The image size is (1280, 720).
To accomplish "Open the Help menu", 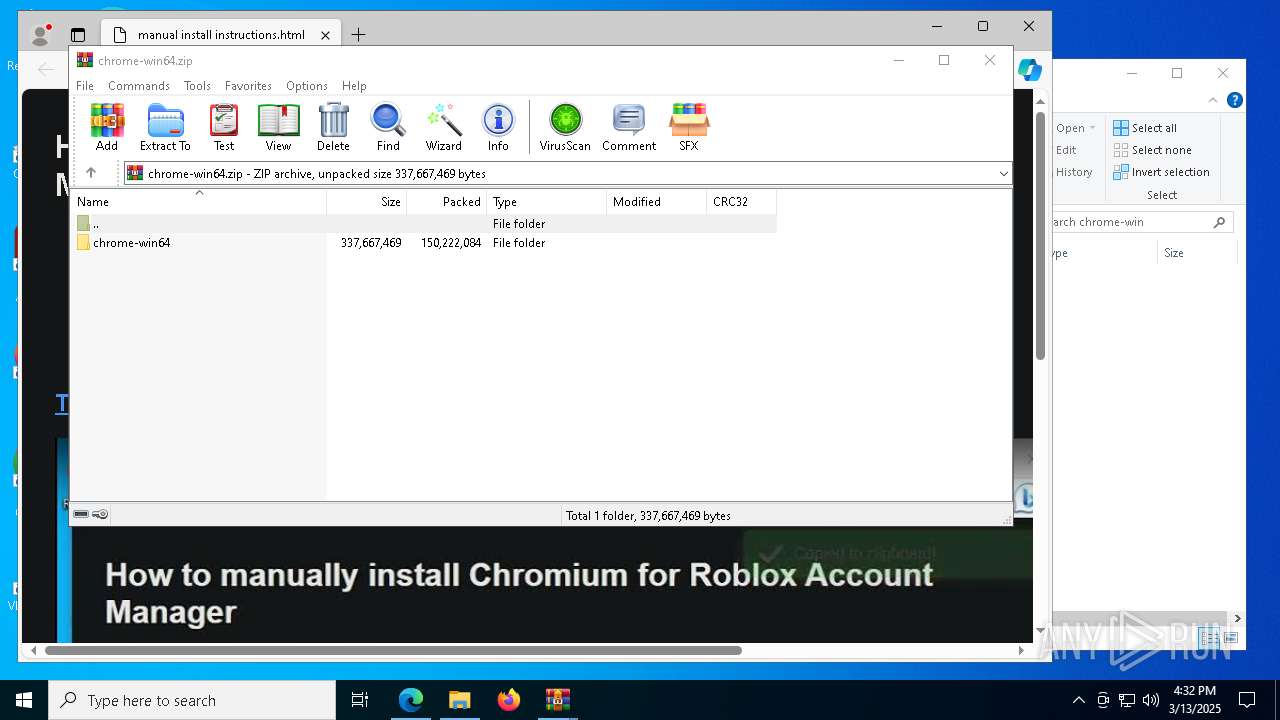I will (x=354, y=86).
